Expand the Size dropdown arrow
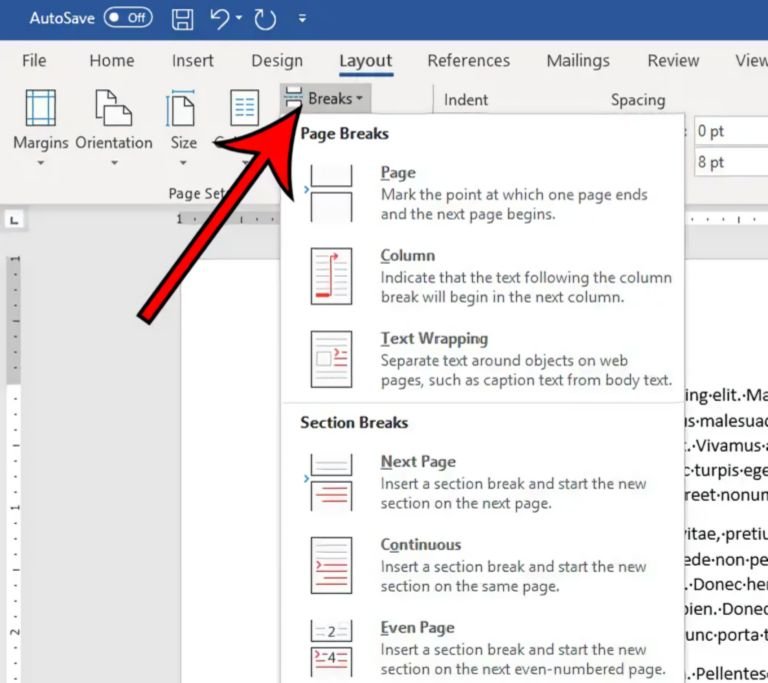The image size is (768, 683). pyautogui.click(x=183, y=163)
